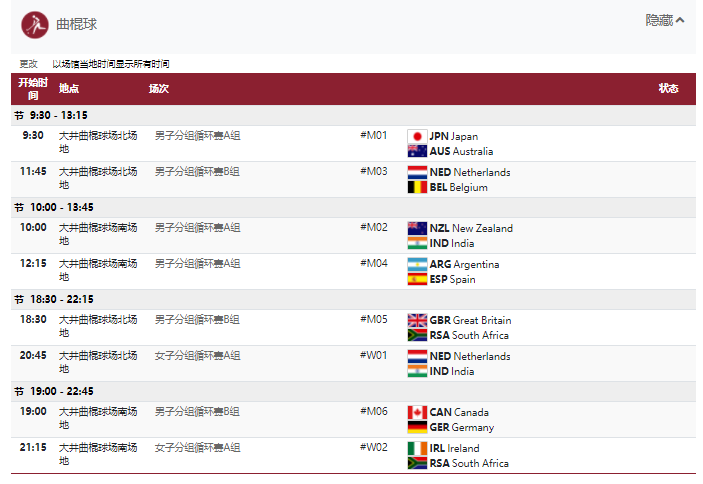The image size is (703, 484).
Task: Click the Germany flag icon
Action: (x=417, y=427)
